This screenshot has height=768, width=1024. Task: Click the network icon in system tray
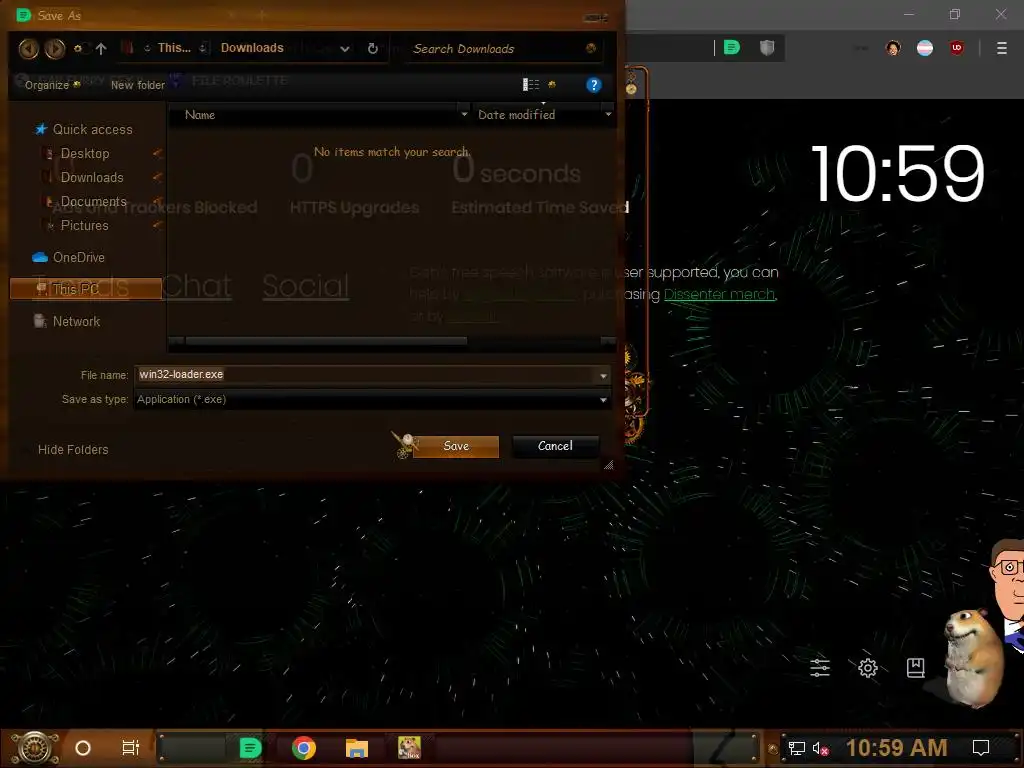(797, 748)
